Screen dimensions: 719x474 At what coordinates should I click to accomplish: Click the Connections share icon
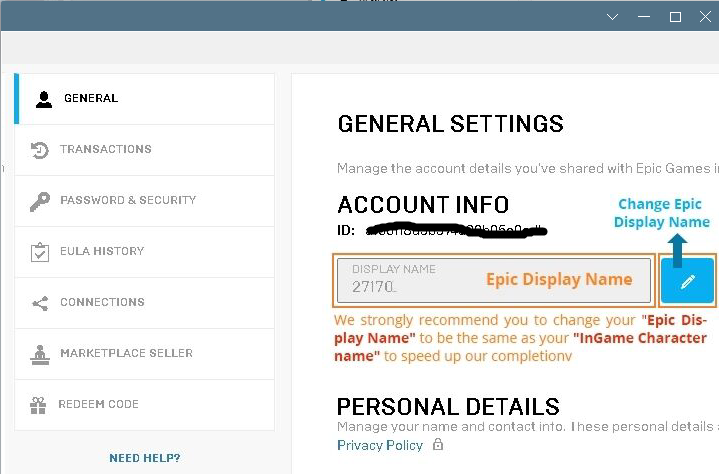[40, 303]
